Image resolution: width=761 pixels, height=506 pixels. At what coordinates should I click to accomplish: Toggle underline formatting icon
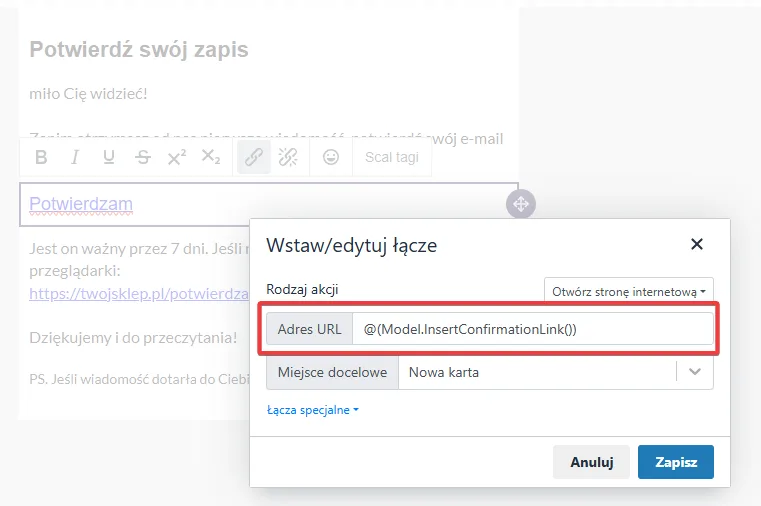click(x=109, y=157)
